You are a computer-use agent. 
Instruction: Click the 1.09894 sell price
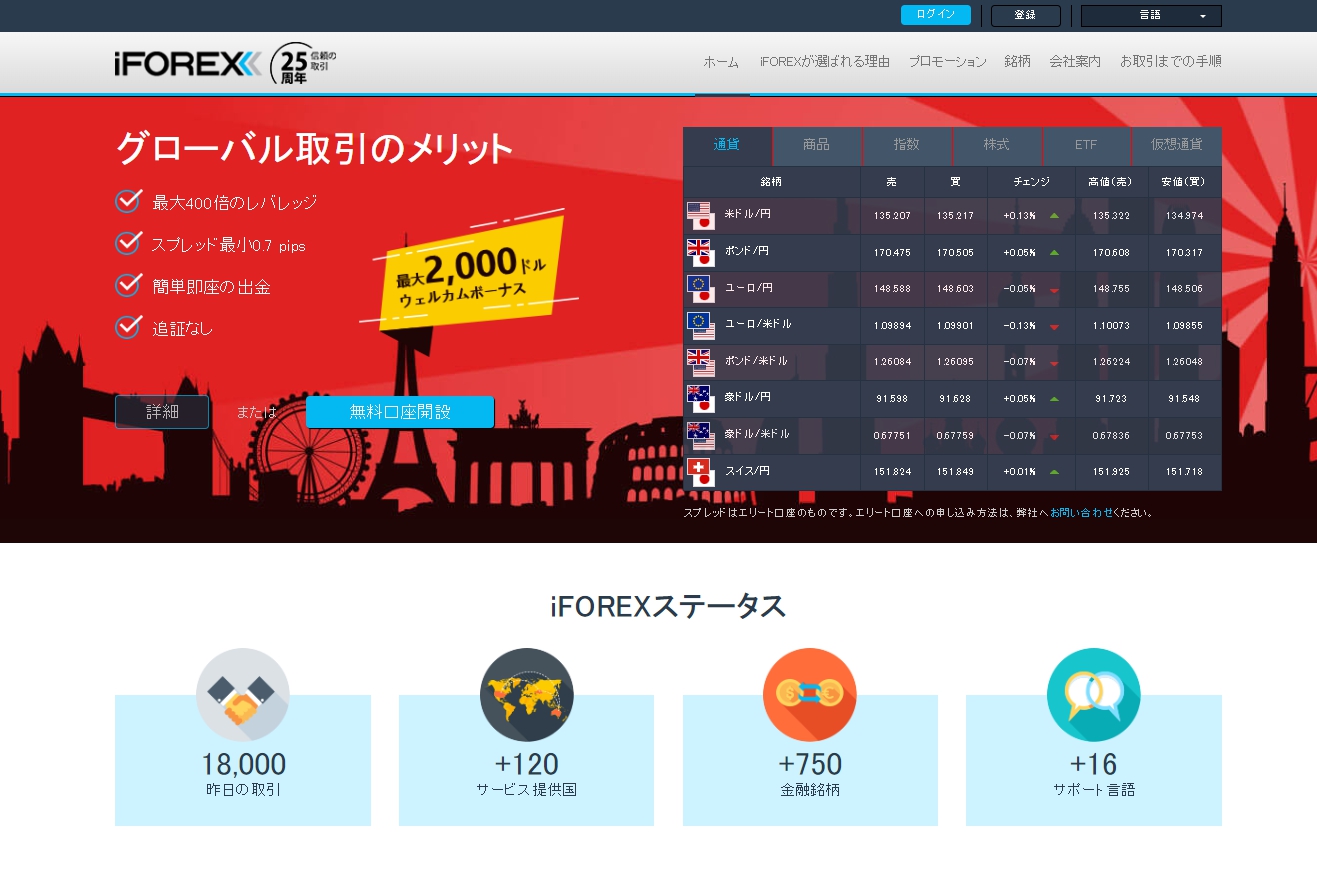coord(892,326)
